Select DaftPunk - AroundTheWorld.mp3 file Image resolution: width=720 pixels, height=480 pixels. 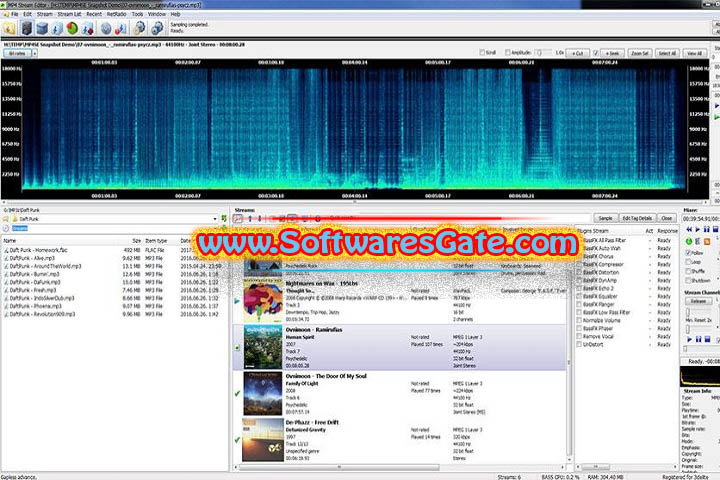pyautogui.click(x=45, y=266)
